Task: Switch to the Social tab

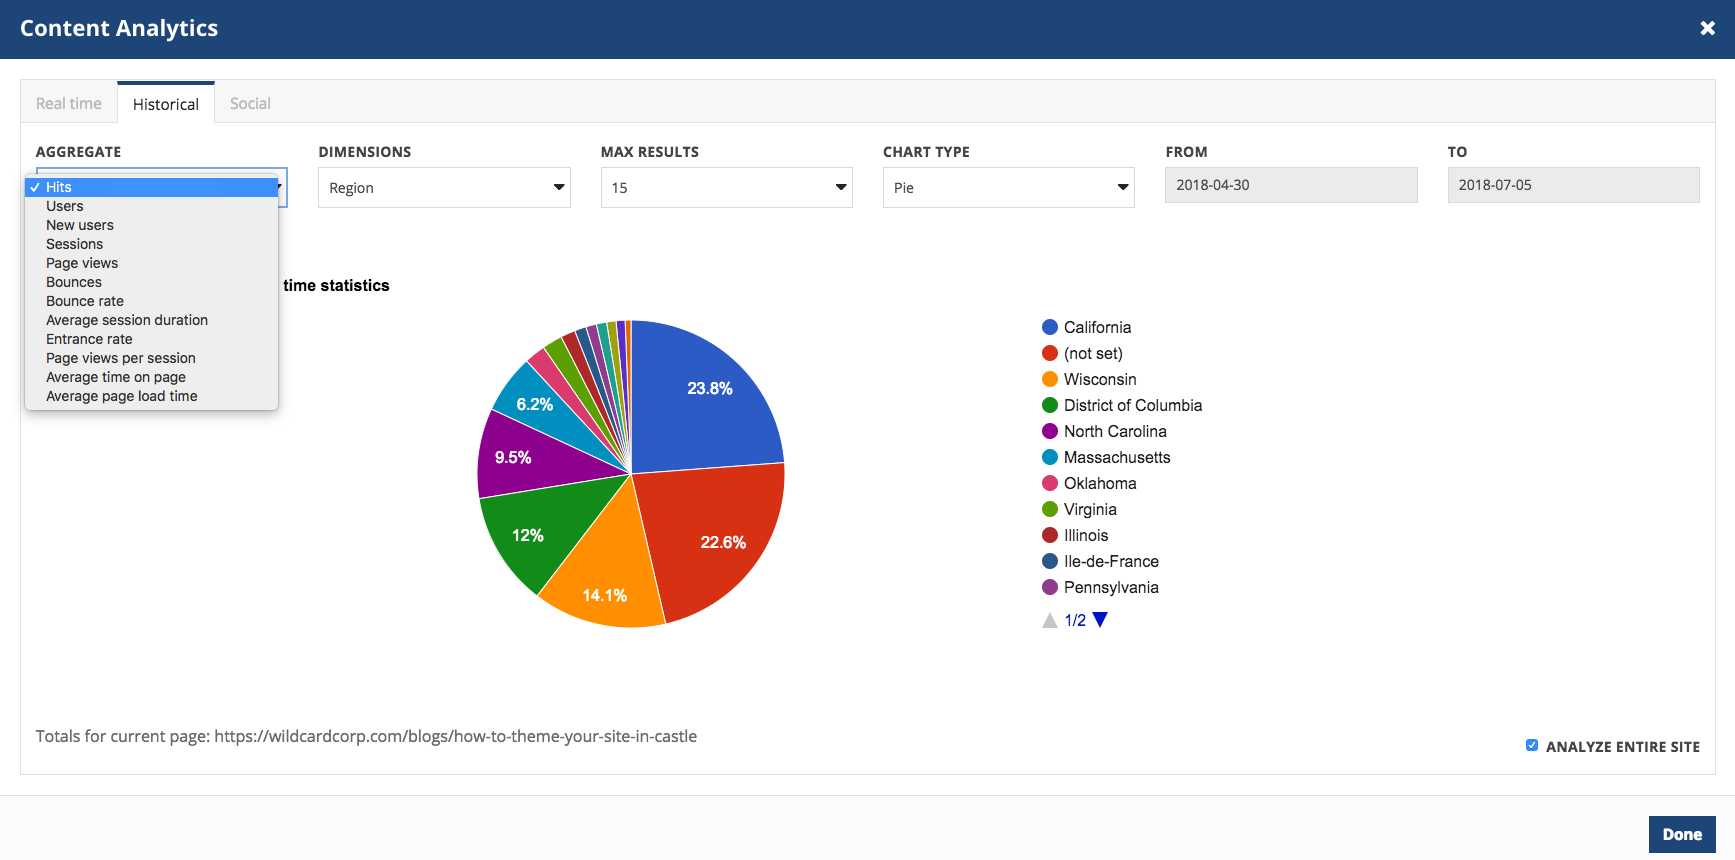Action: point(250,103)
